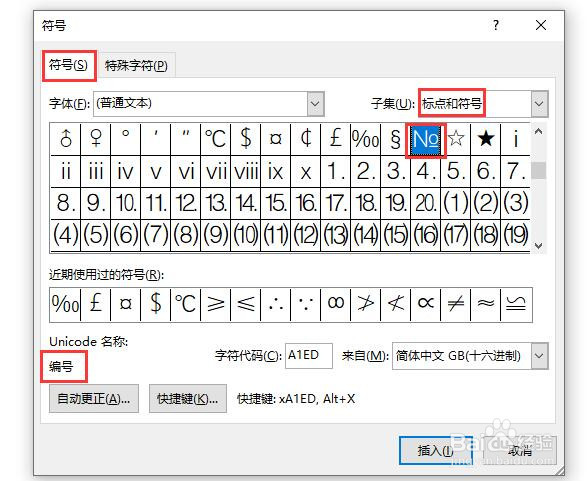Open the ? help button in title bar
Image resolution: width=587 pixels, height=481 pixels.
(496, 25)
